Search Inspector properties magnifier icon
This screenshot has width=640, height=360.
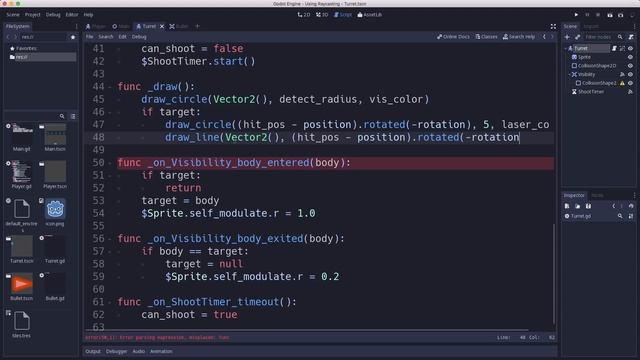(x=620, y=216)
